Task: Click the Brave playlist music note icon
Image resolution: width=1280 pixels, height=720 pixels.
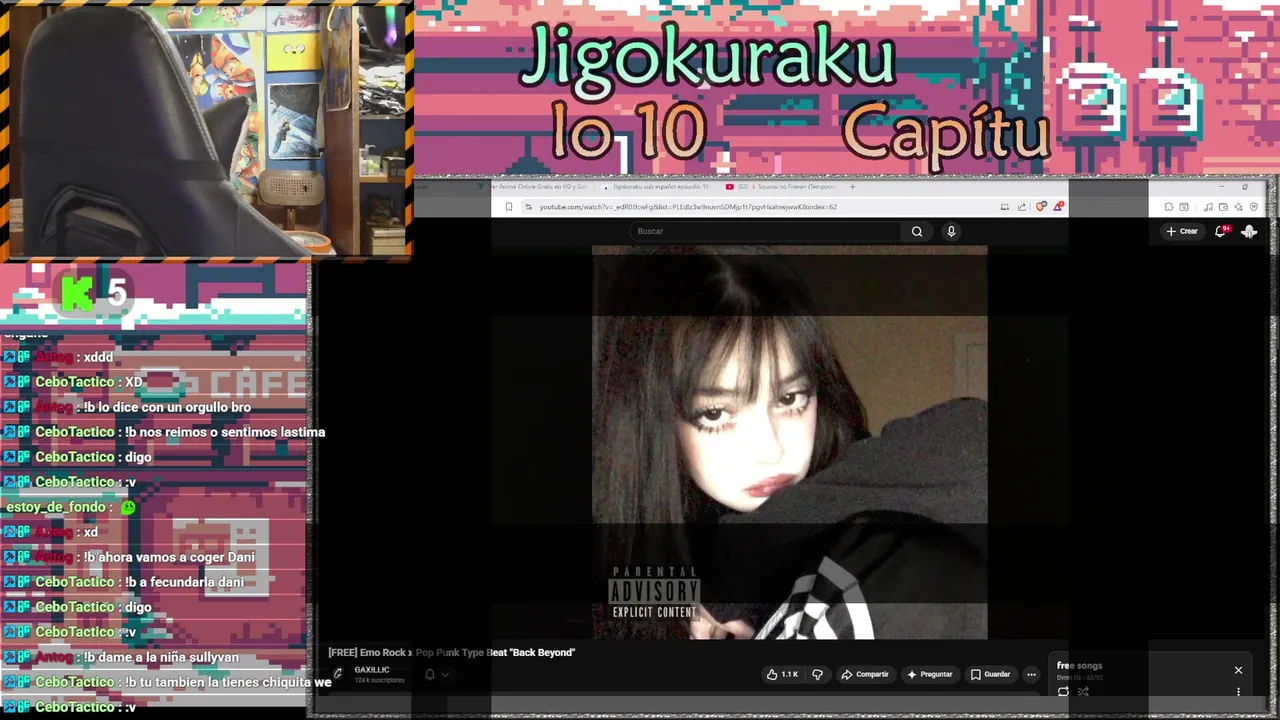Action: (x=1208, y=207)
